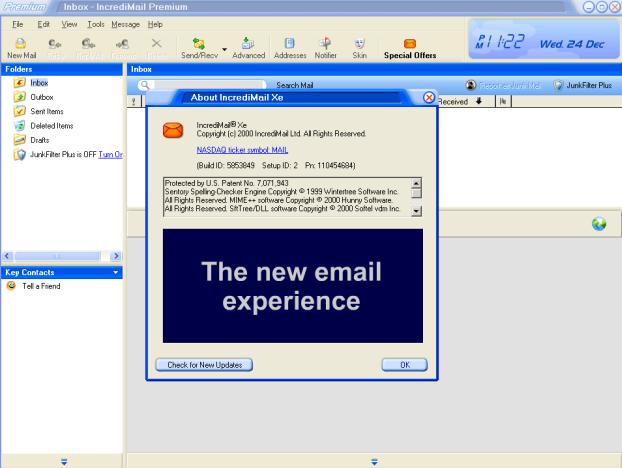Screen dimensions: 622x468
Task: Select the Deleted Items folder
Action: [x=52, y=126]
